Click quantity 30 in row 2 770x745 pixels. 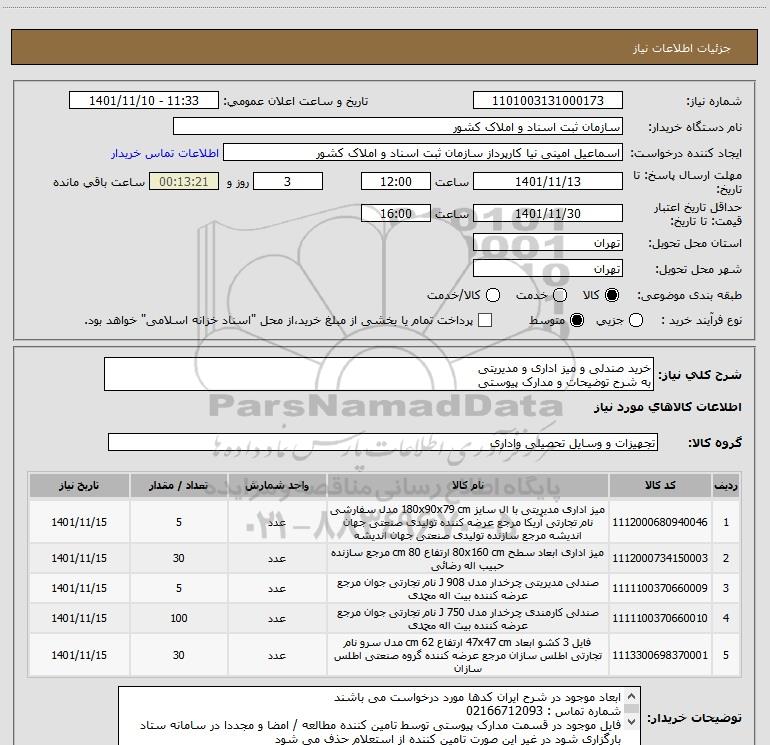[179, 558]
